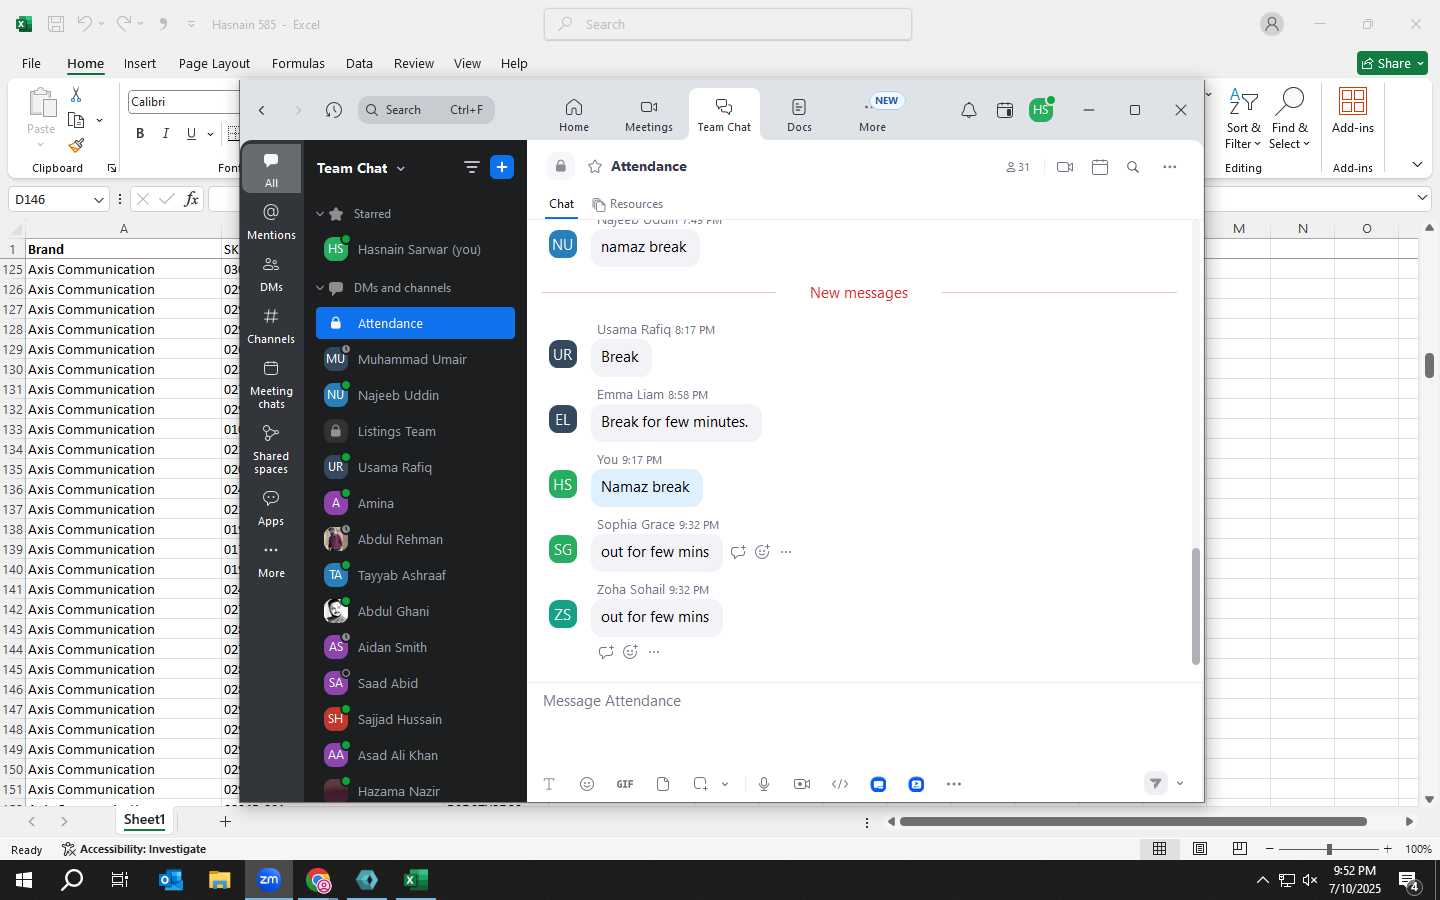View the 31 members of Attendance
This screenshot has width=1440, height=900.
tap(1017, 167)
